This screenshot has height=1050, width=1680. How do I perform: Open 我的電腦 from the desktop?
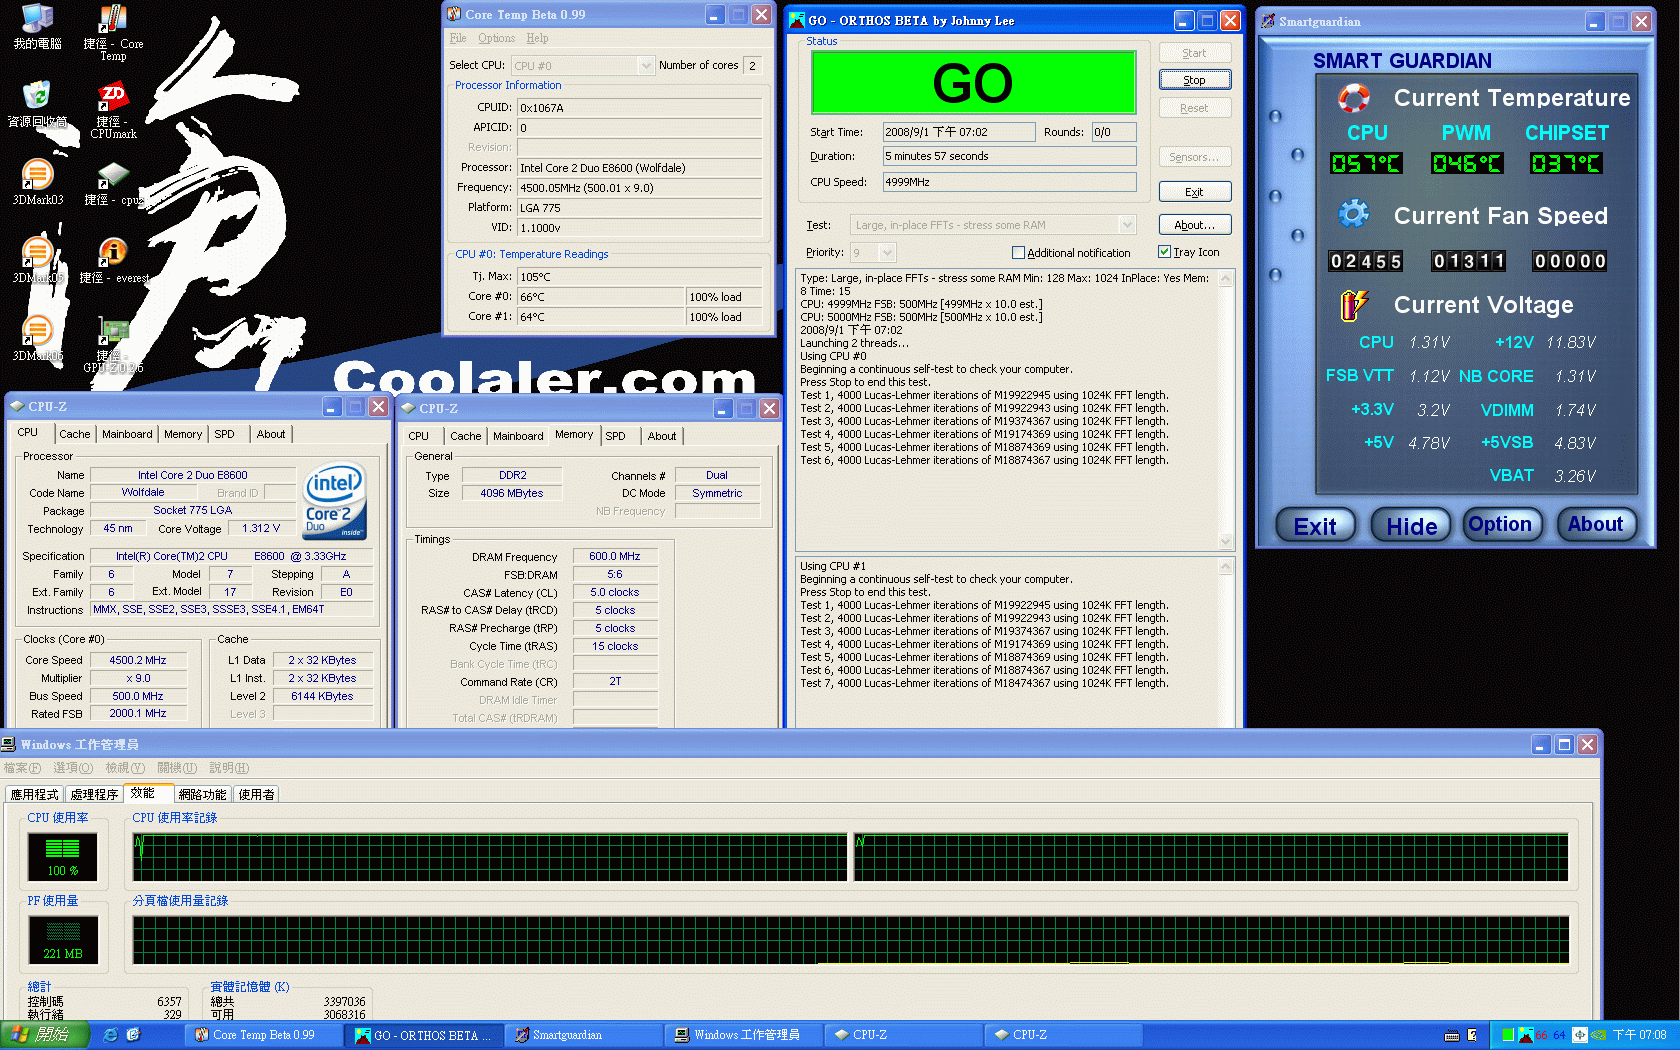pyautogui.click(x=36, y=18)
